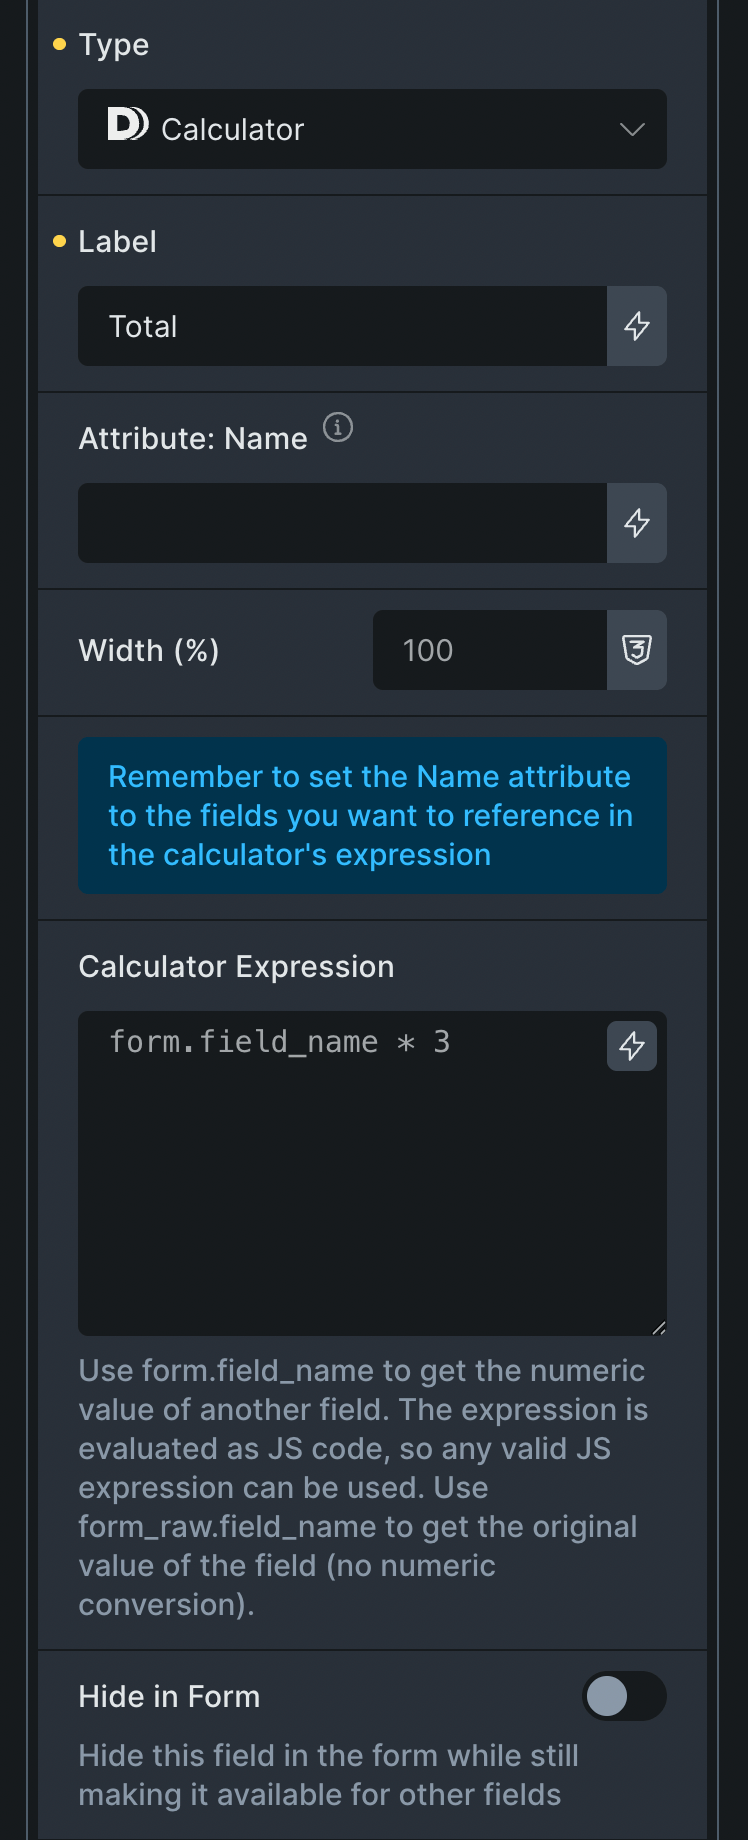The height and width of the screenshot is (1840, 748).
Task: Click the chevron on the Calculator type selector
Action: [630, 129]
